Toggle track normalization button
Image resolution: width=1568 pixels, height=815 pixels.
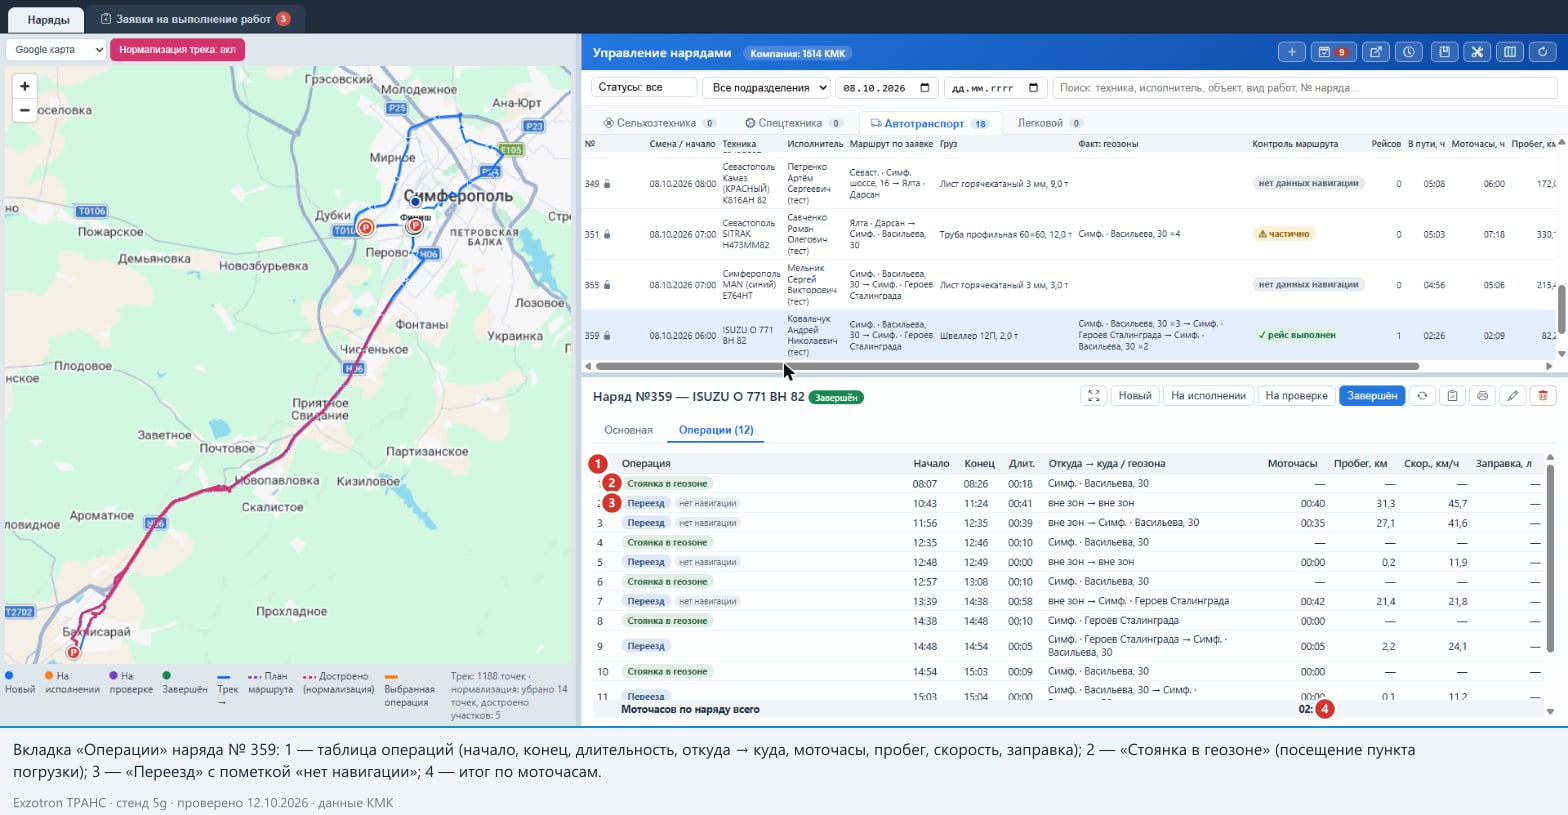[177, 49]
